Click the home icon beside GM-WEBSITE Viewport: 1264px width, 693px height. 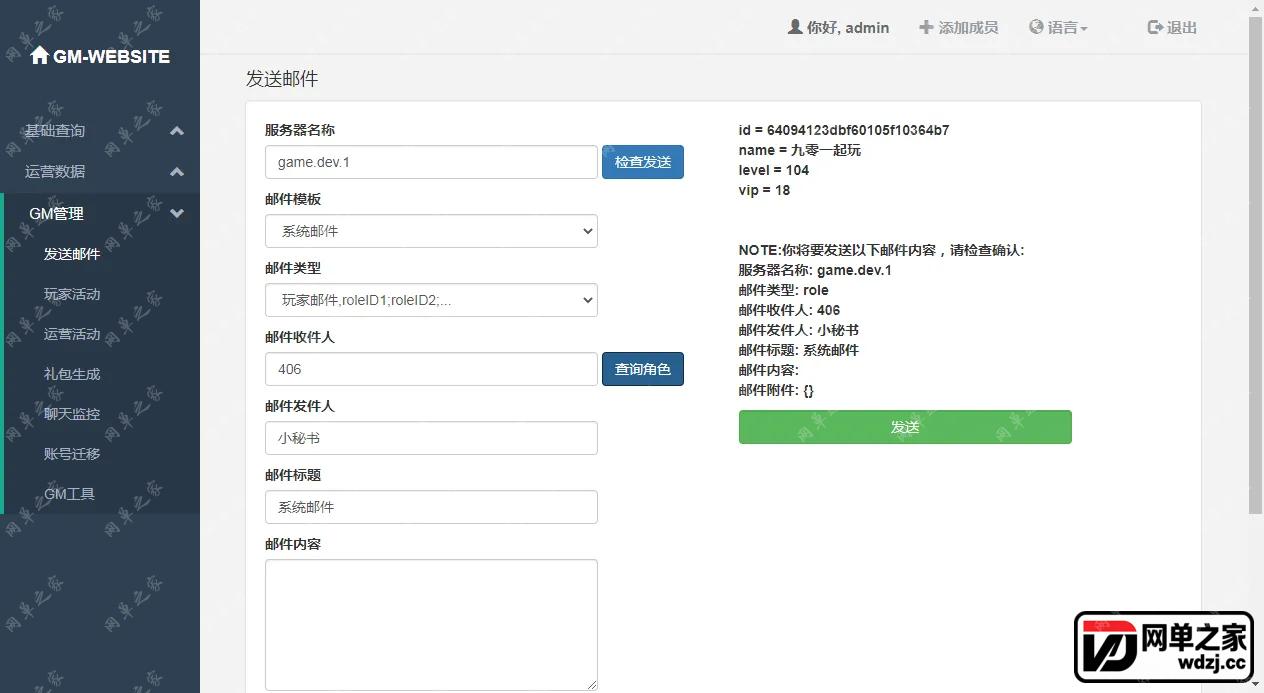[x=39, y=56]
